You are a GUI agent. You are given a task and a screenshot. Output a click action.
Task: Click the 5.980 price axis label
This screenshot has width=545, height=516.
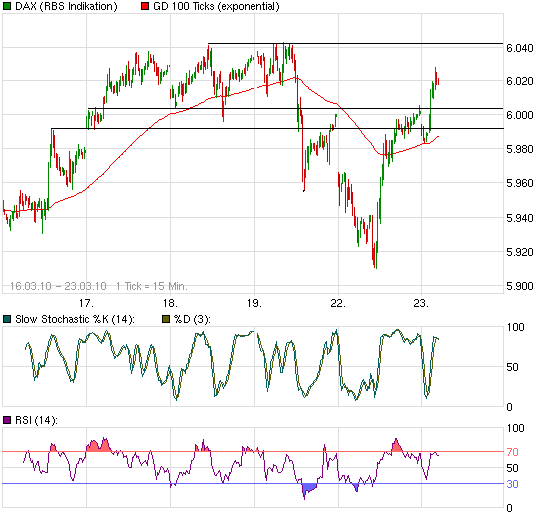tap(520, 149)
